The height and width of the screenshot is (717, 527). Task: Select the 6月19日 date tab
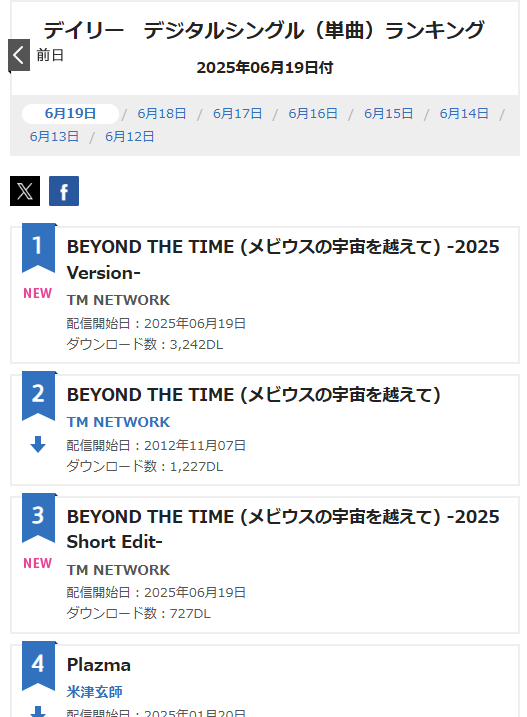click(70, 113)
